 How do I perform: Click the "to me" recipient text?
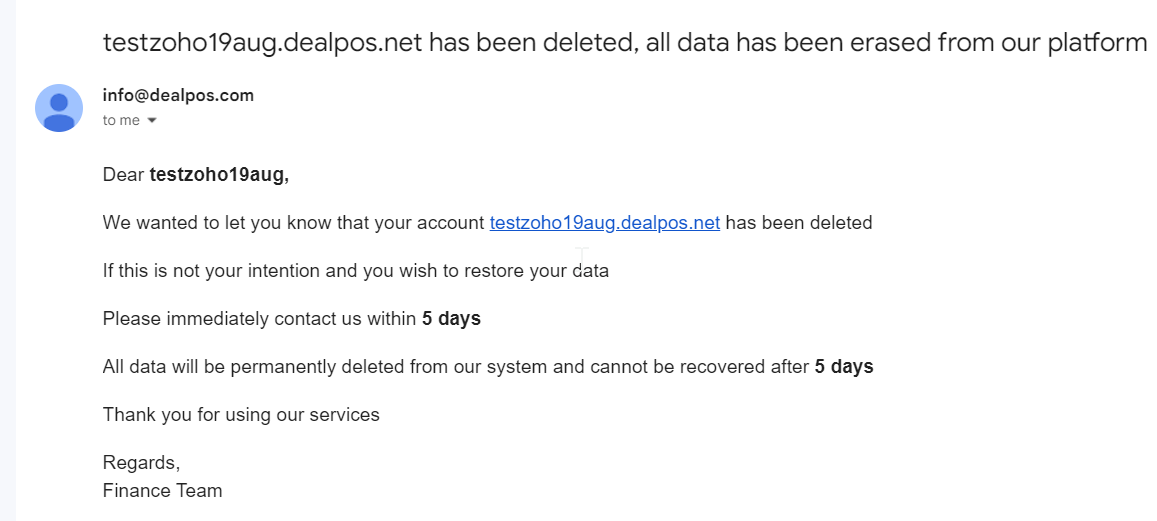[121, 120]
